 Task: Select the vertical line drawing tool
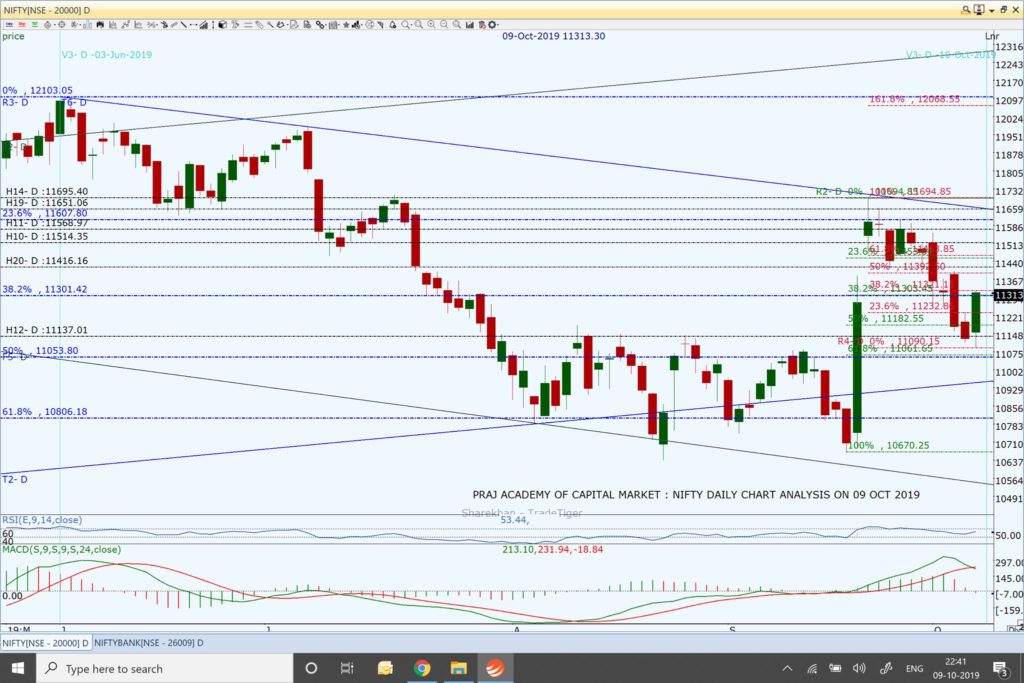214,25
